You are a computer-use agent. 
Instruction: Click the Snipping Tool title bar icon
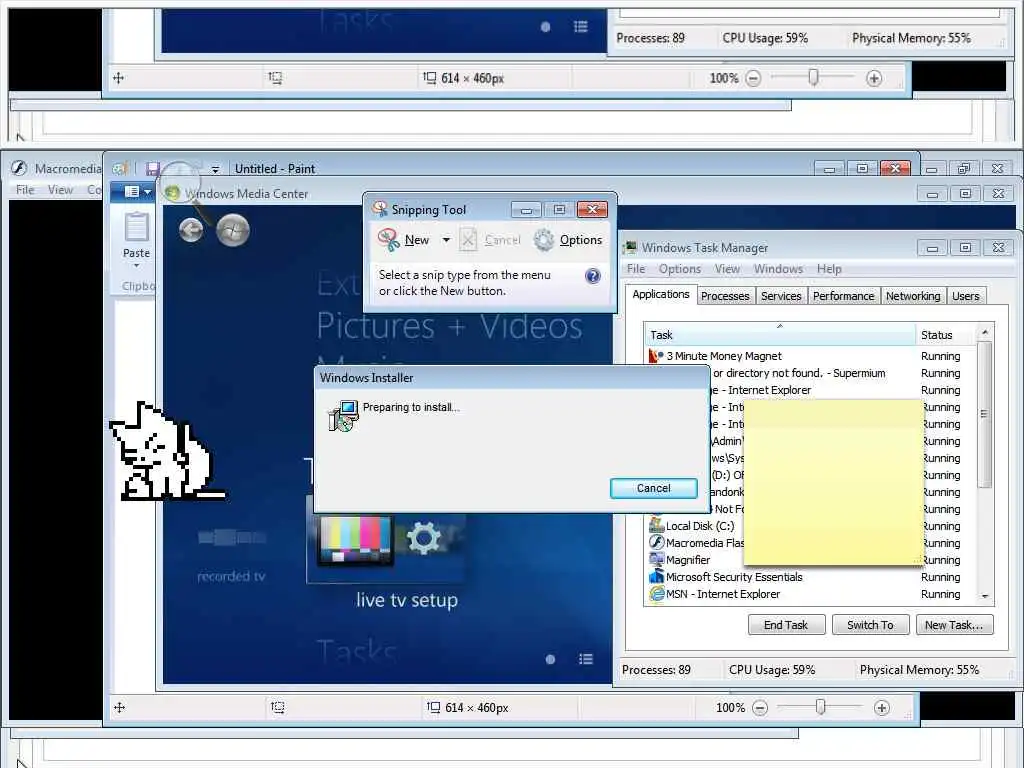point(380,208)
